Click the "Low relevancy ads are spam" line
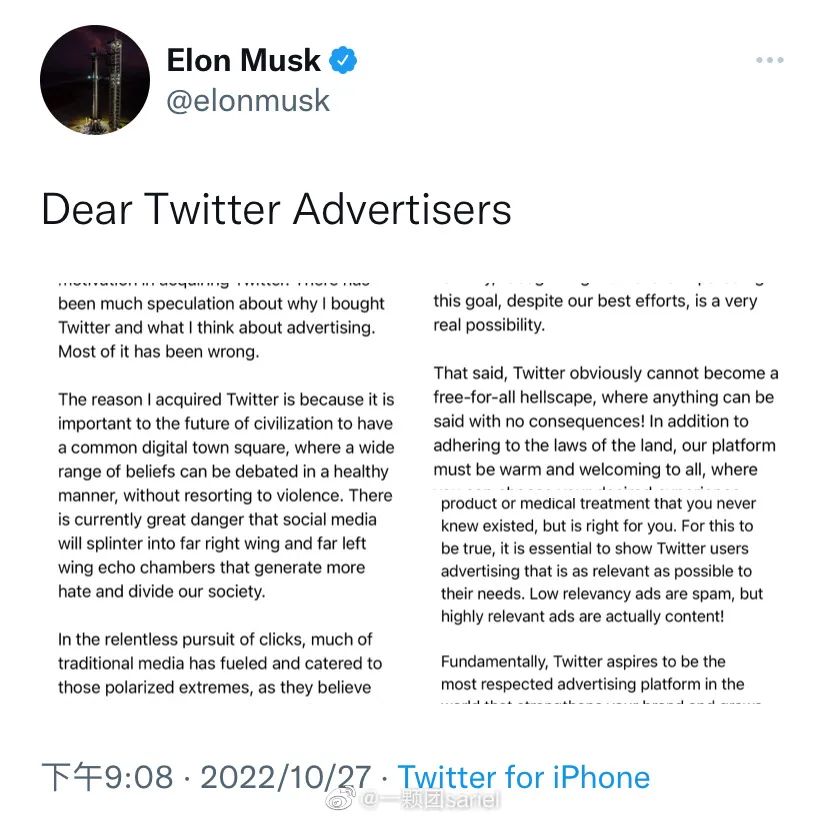Screen dimensions: 828x819 click(x=601, y=594)
